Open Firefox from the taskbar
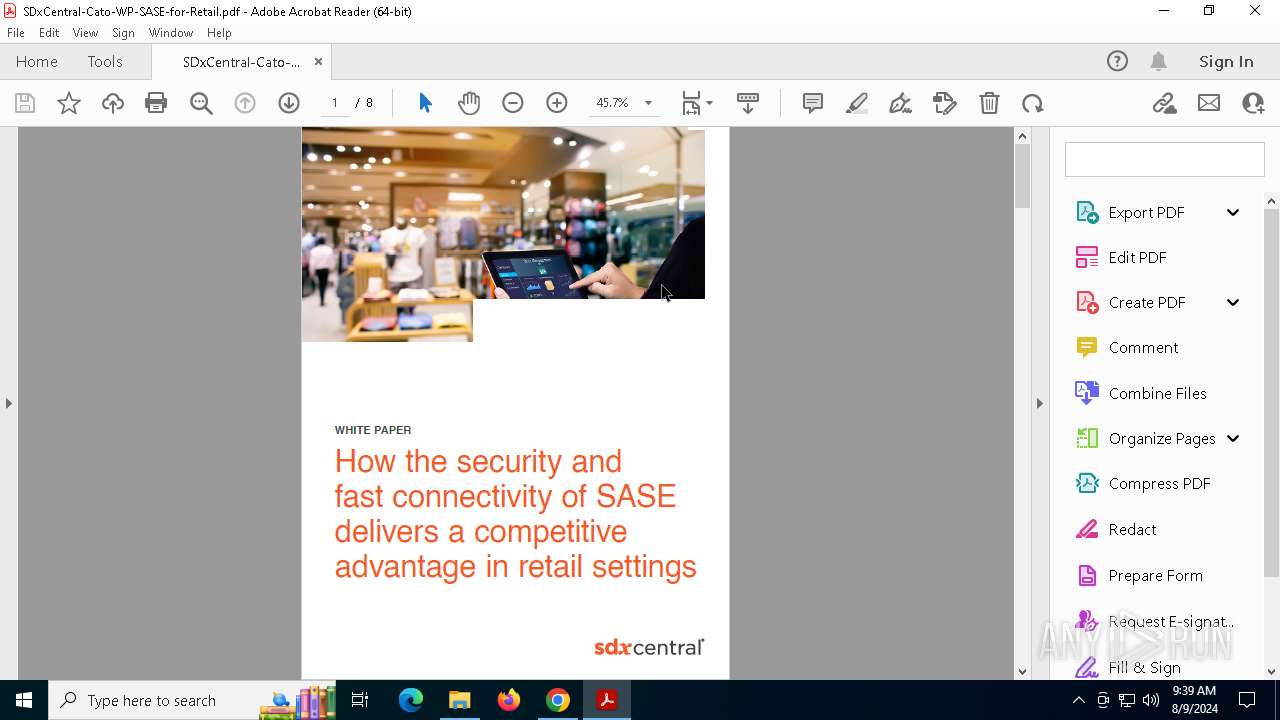 (509, 700)
